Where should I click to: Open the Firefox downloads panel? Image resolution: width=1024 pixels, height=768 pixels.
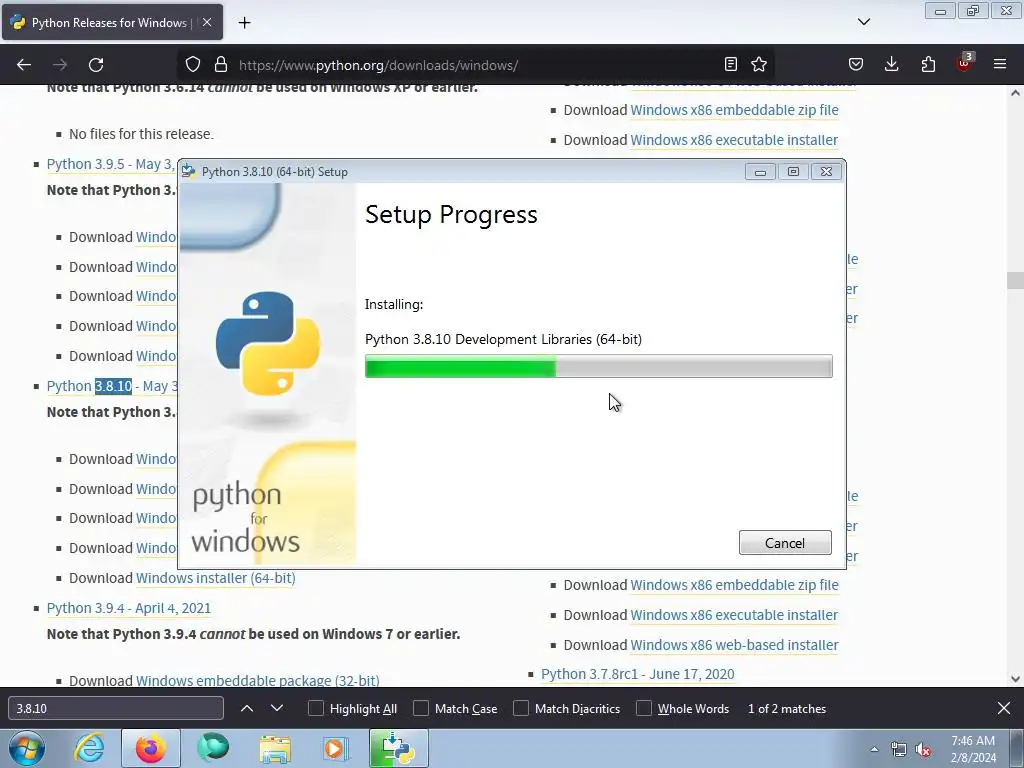point(891,64)
